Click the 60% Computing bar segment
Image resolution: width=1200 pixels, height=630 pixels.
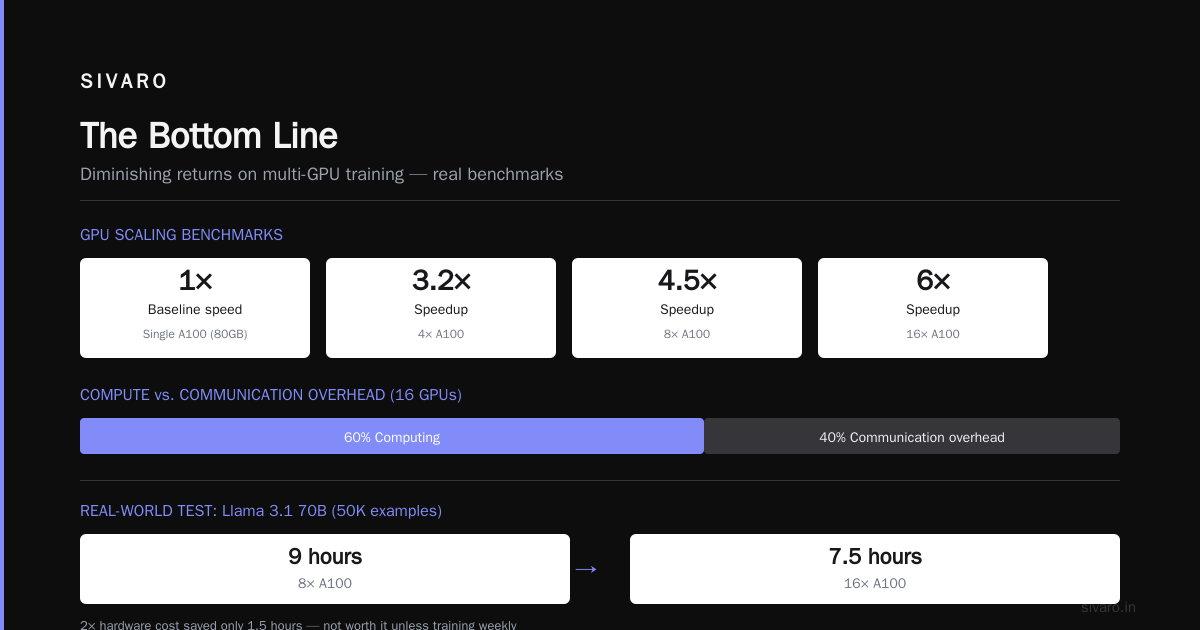tap(392, 436)
